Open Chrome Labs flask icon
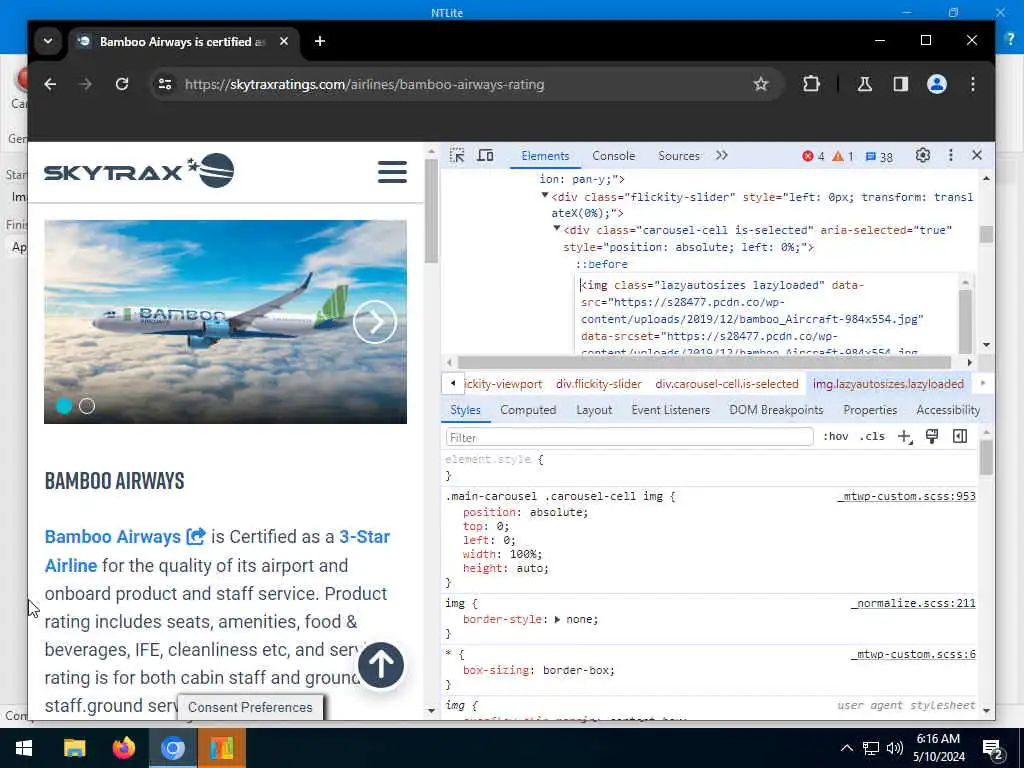Screen dimensions: 1024x768 (x=865, y=84)
